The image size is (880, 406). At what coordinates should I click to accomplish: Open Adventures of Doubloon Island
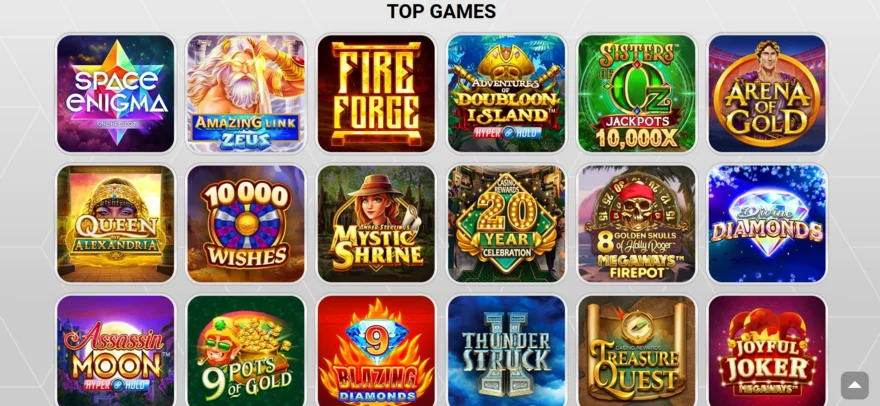[506, 93]
